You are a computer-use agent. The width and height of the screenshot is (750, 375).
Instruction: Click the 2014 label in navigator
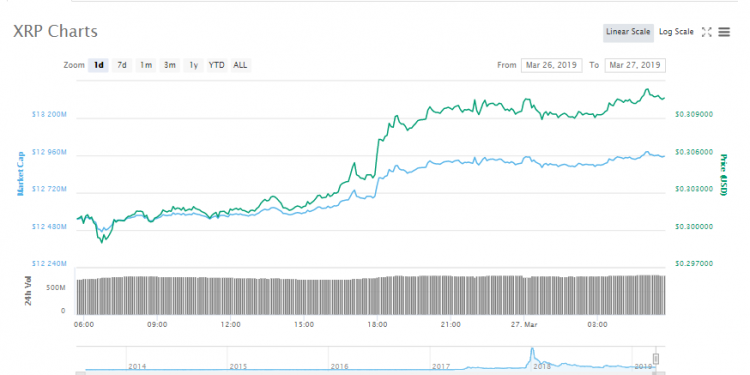[136, 366]
